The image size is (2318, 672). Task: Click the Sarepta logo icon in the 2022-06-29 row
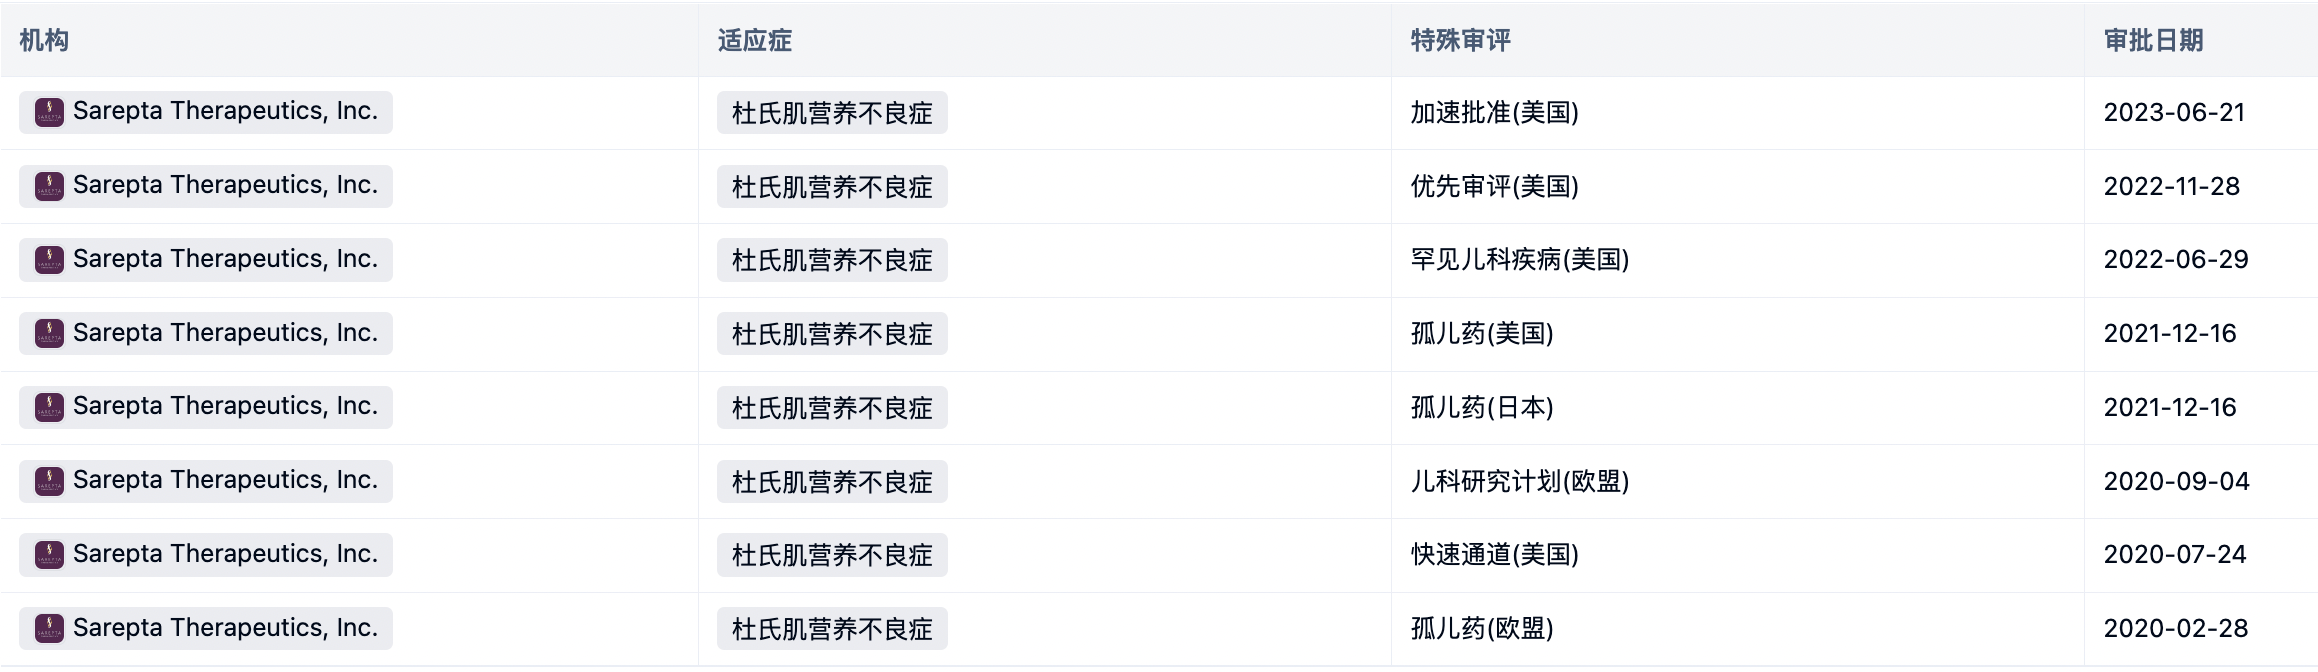49,260
